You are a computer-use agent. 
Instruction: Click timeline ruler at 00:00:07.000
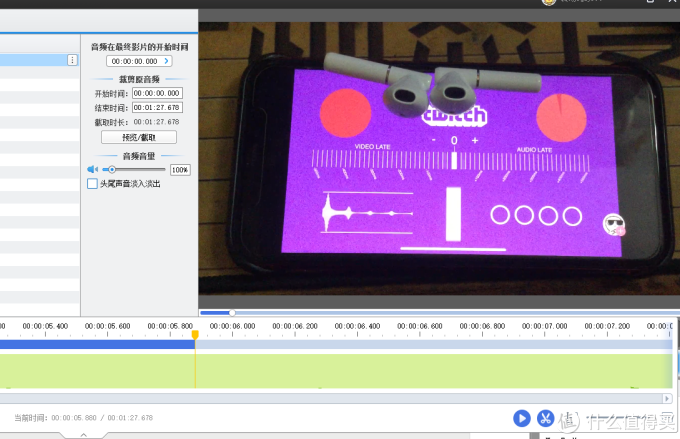click(x=545, y=326)
